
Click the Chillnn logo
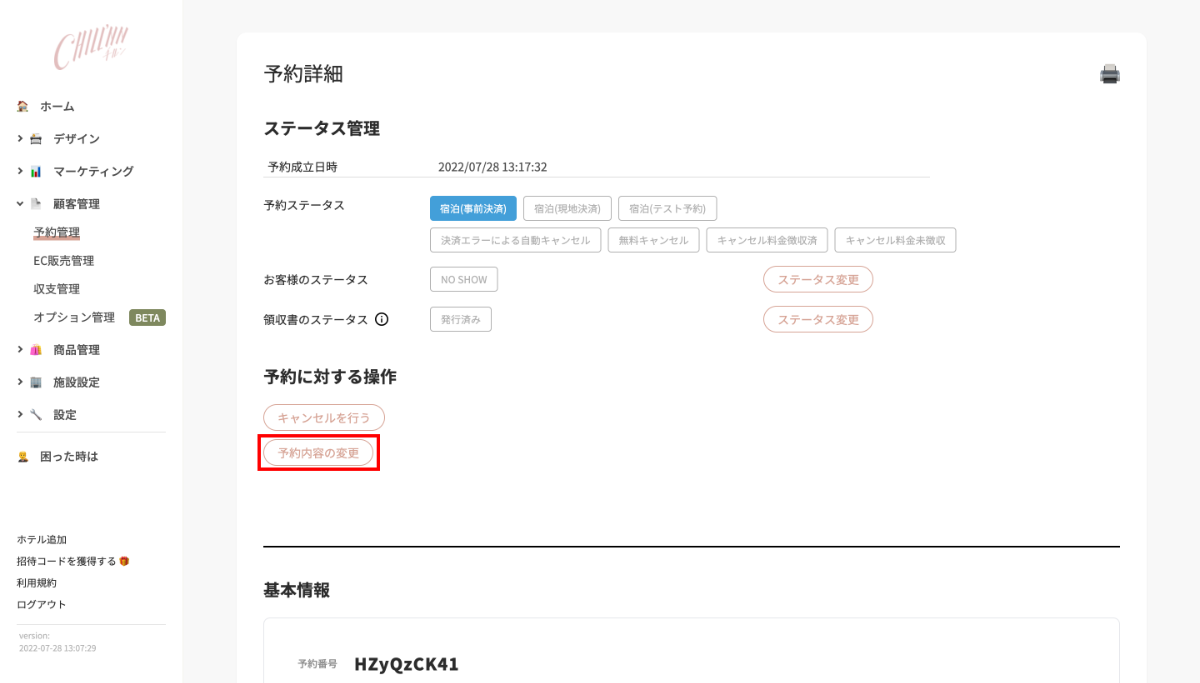click(x=90, y=47)
